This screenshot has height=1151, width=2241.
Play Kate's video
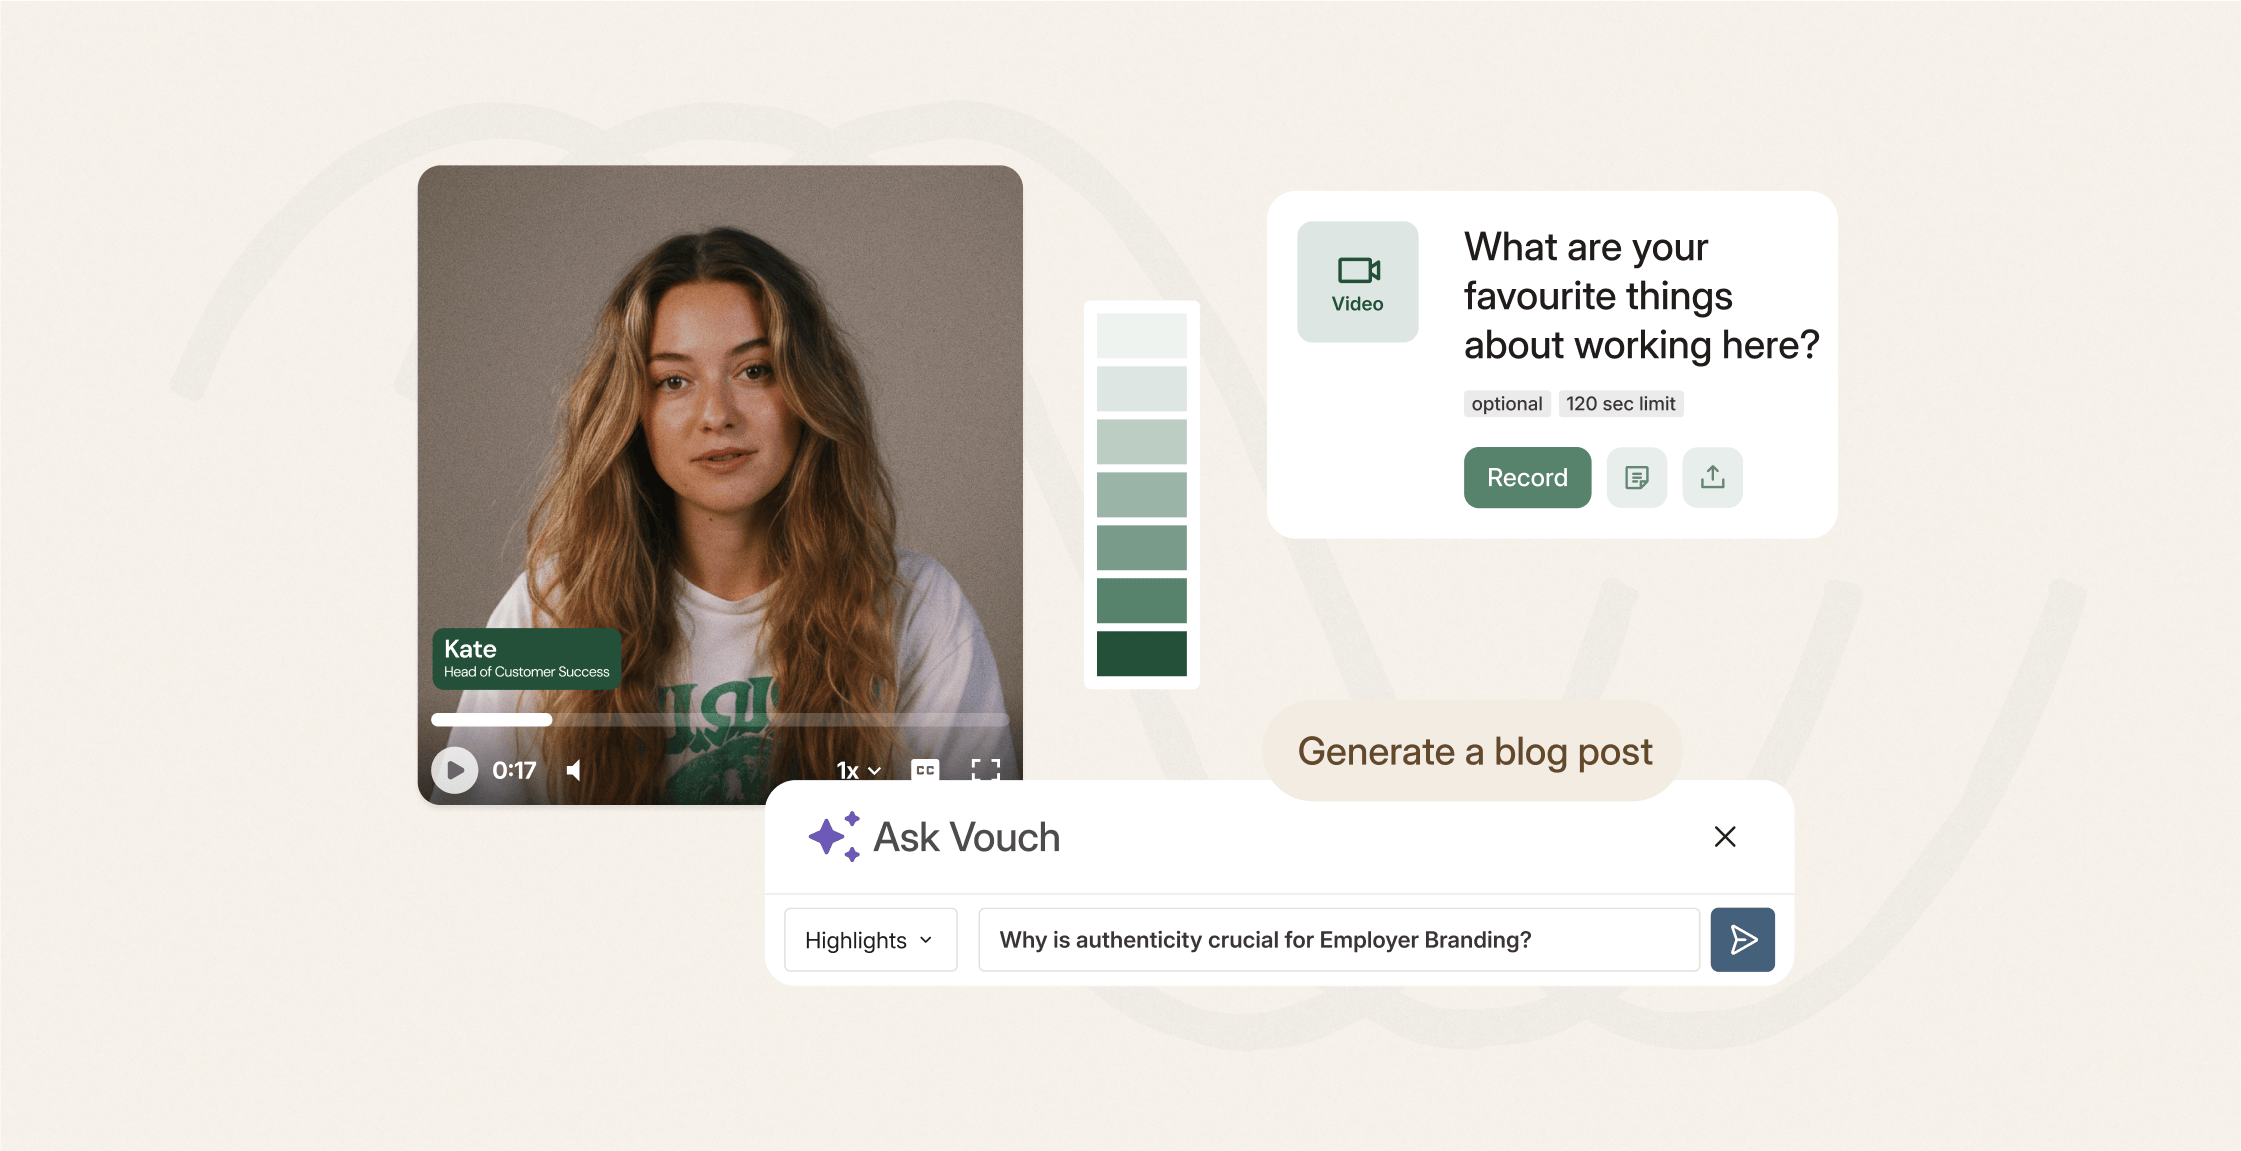click(455, 770)
